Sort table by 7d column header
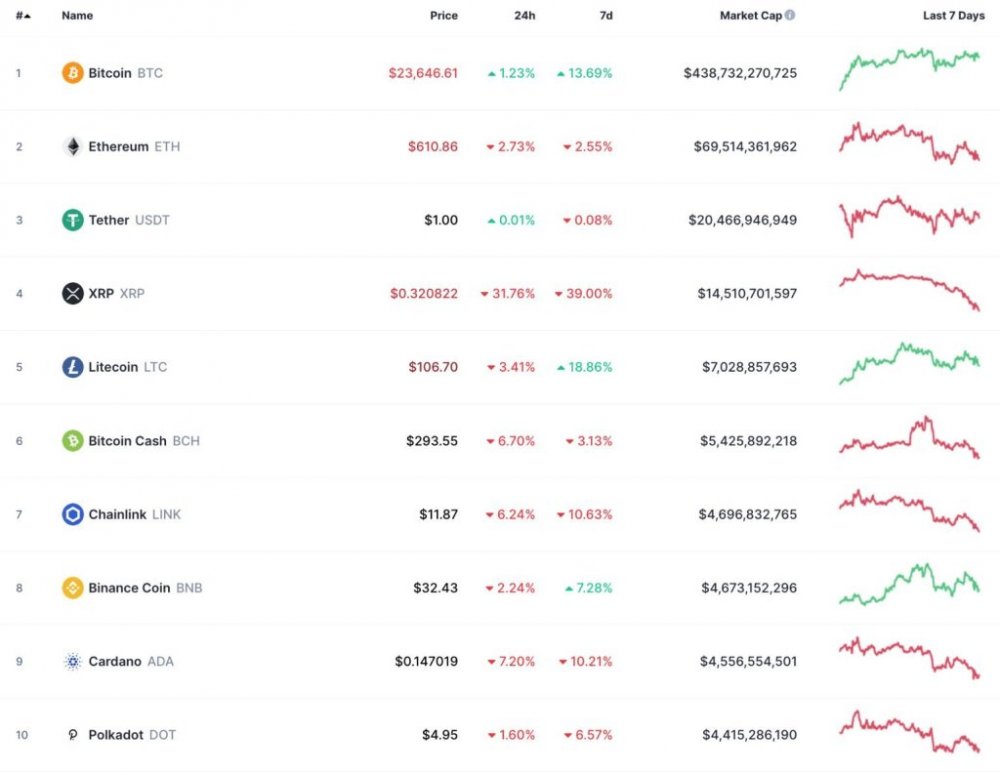The width and height of the screenshot is (1000, 773). (x=604, y=16)
